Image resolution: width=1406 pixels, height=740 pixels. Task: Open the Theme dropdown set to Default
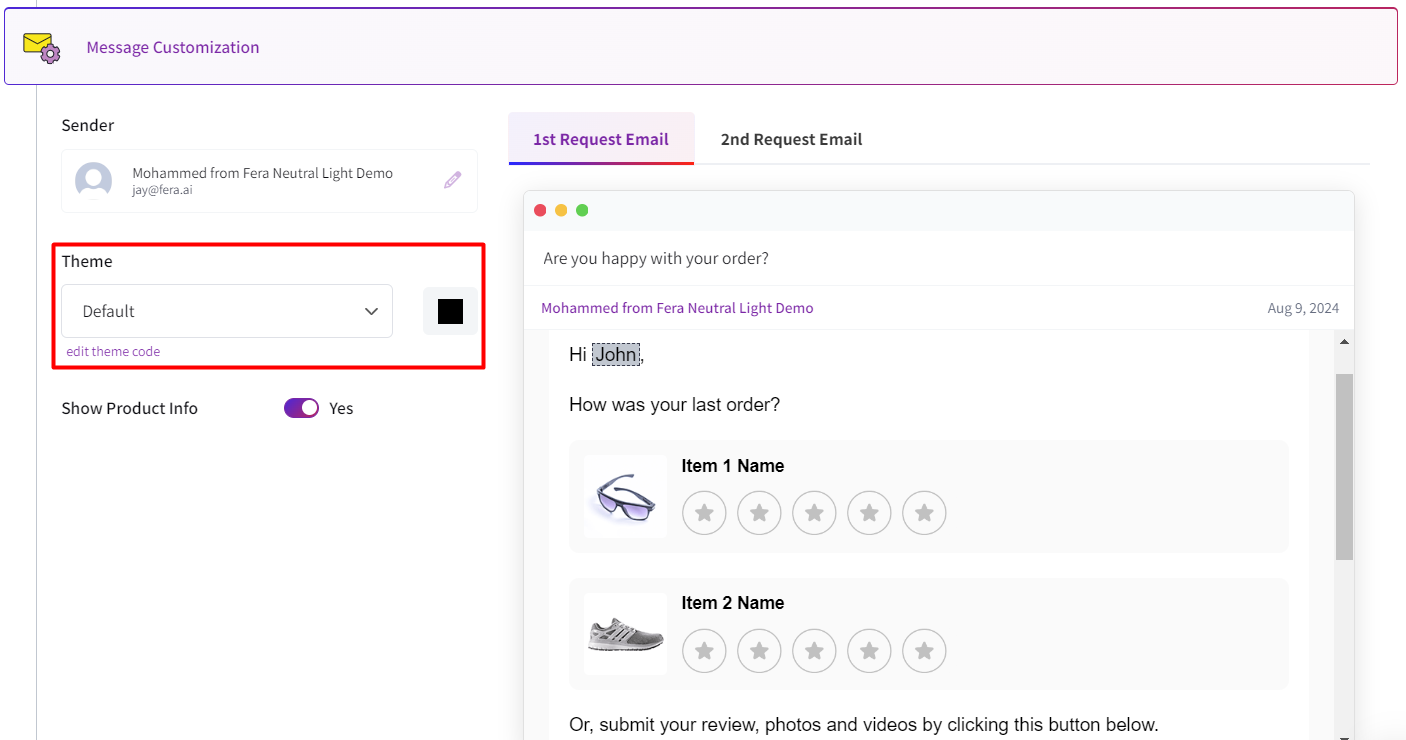click(x=227, y=311)
